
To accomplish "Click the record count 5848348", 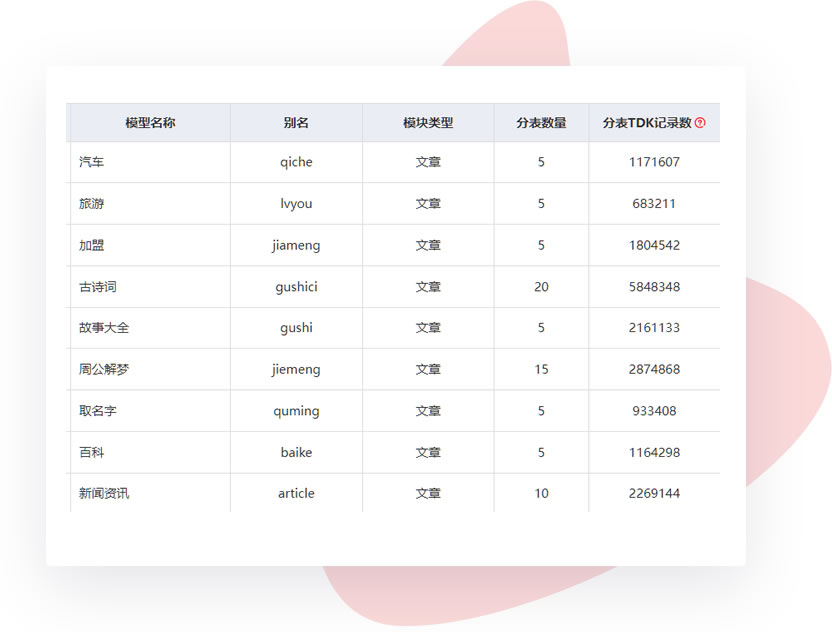I will pos(654,287).
